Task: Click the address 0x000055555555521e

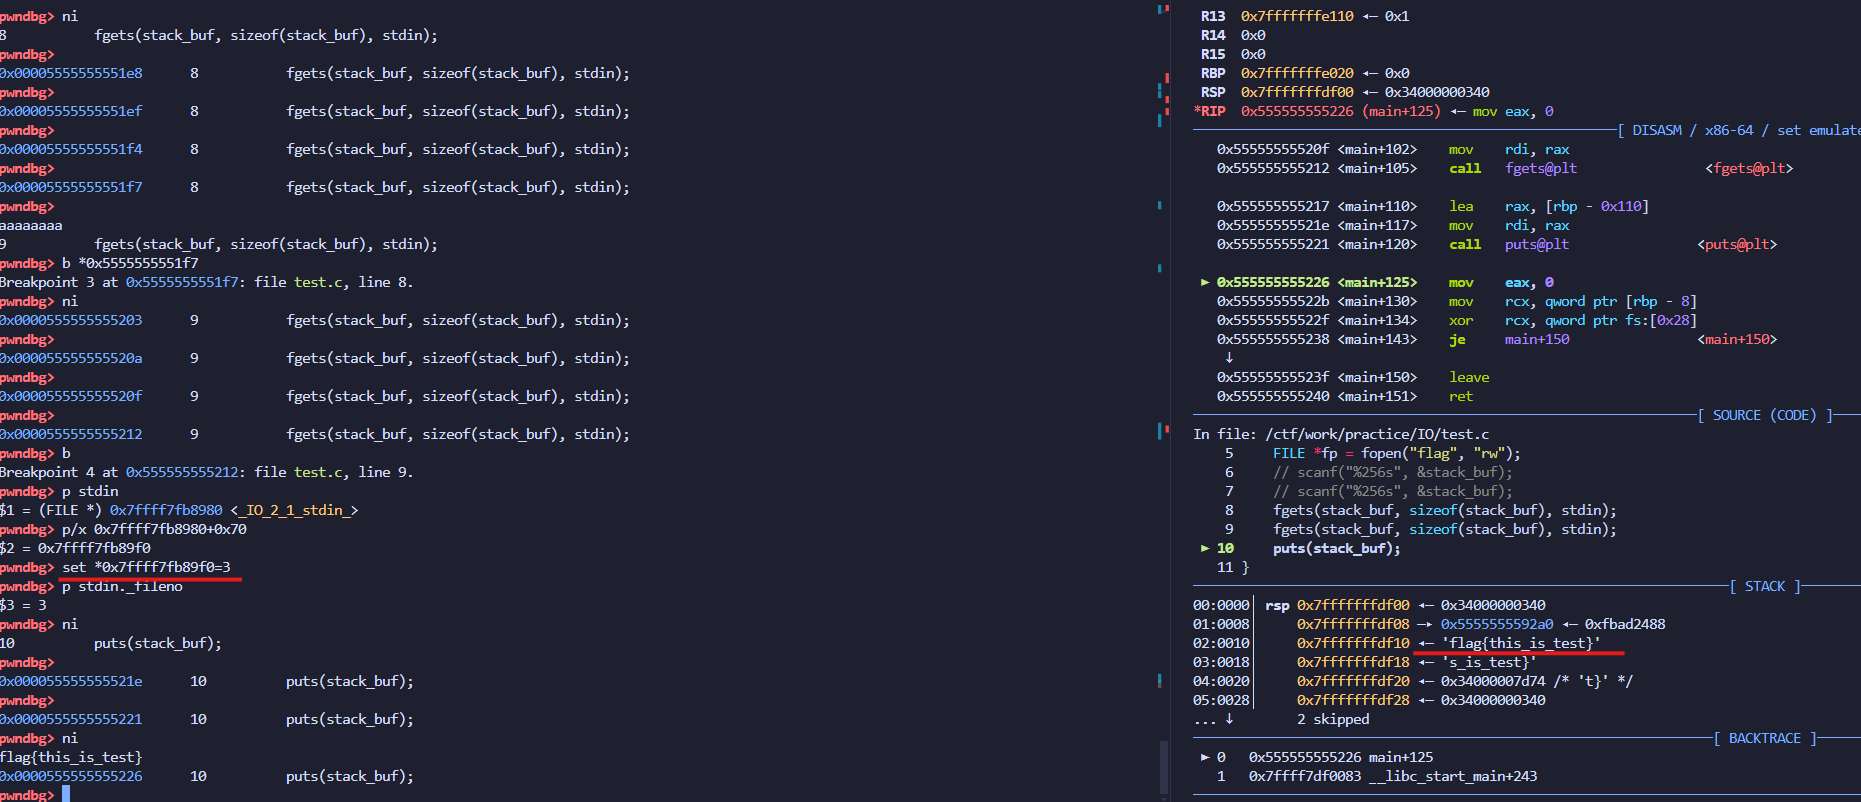Action: (x=71, y=681)
